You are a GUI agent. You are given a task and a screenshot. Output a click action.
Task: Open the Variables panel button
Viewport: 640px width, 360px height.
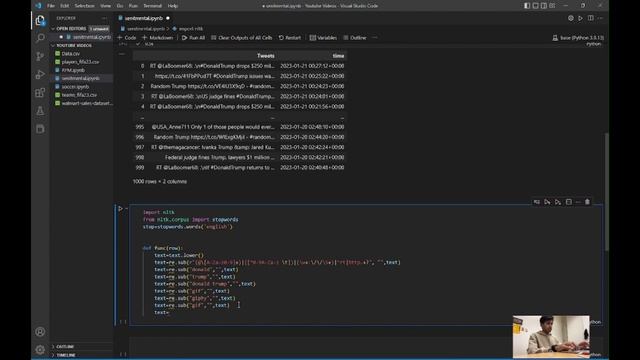323,38
